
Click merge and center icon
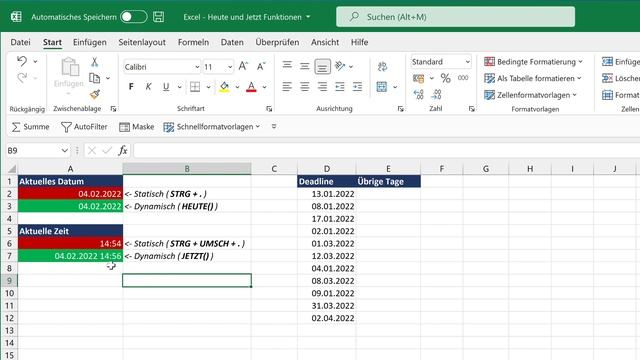[382, 87]
